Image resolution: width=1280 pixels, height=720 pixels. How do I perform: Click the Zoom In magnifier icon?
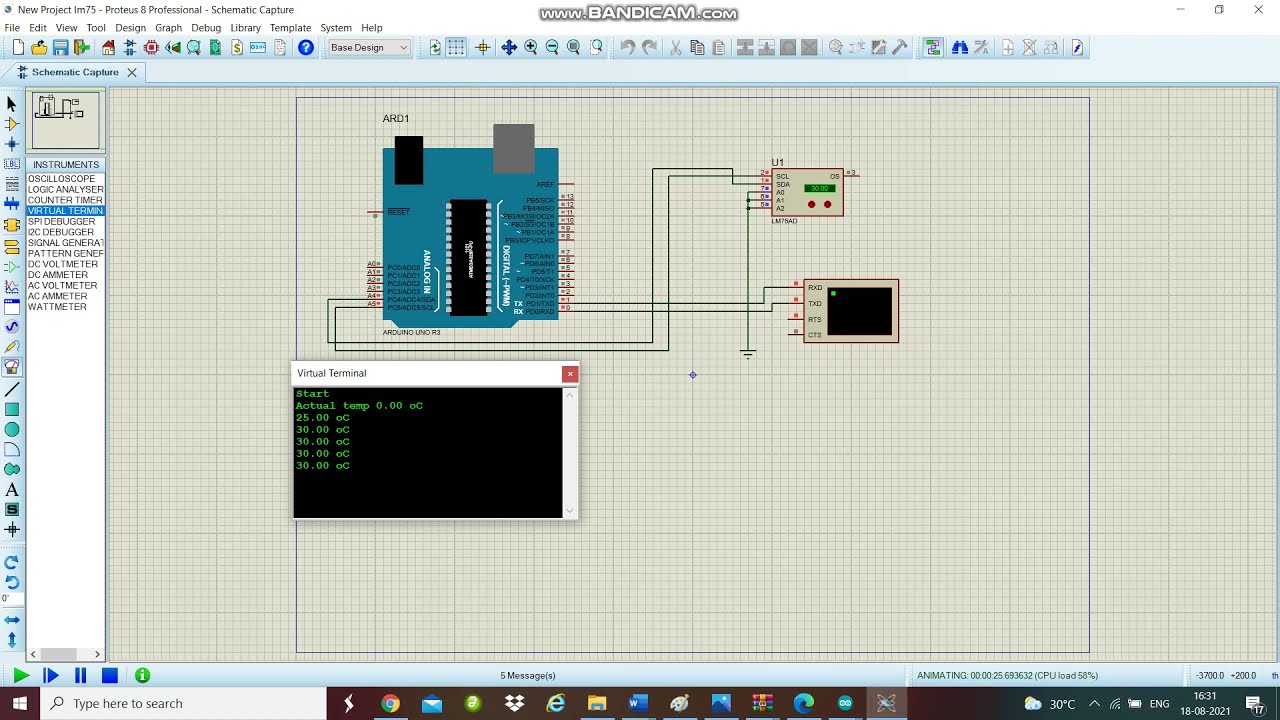point(531,48)
